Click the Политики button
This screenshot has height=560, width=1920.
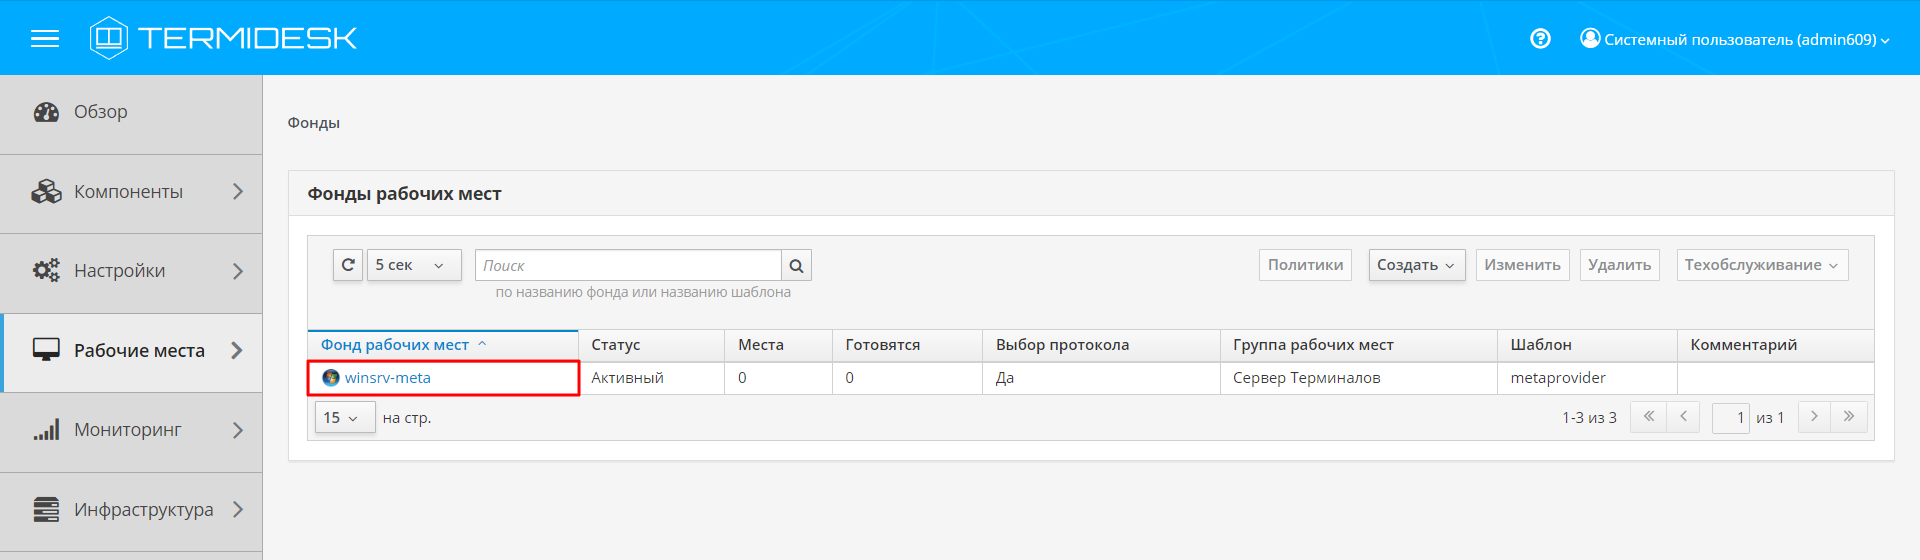click(1305, 265)
